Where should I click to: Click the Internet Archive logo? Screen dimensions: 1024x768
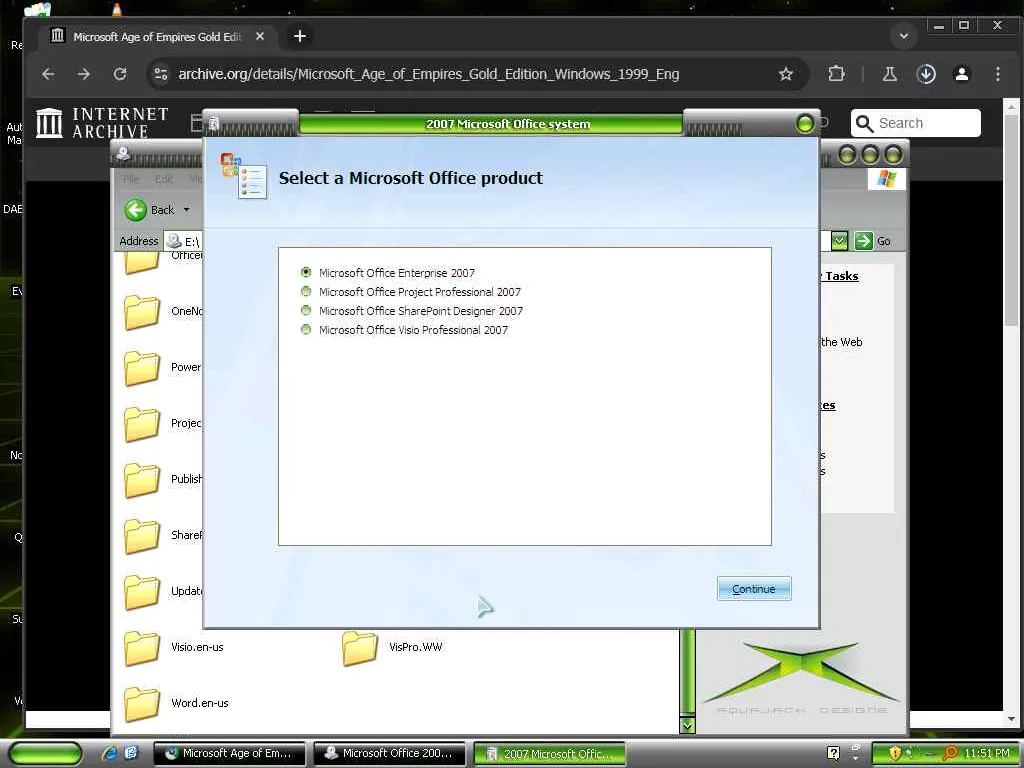(x=102, y=123)
